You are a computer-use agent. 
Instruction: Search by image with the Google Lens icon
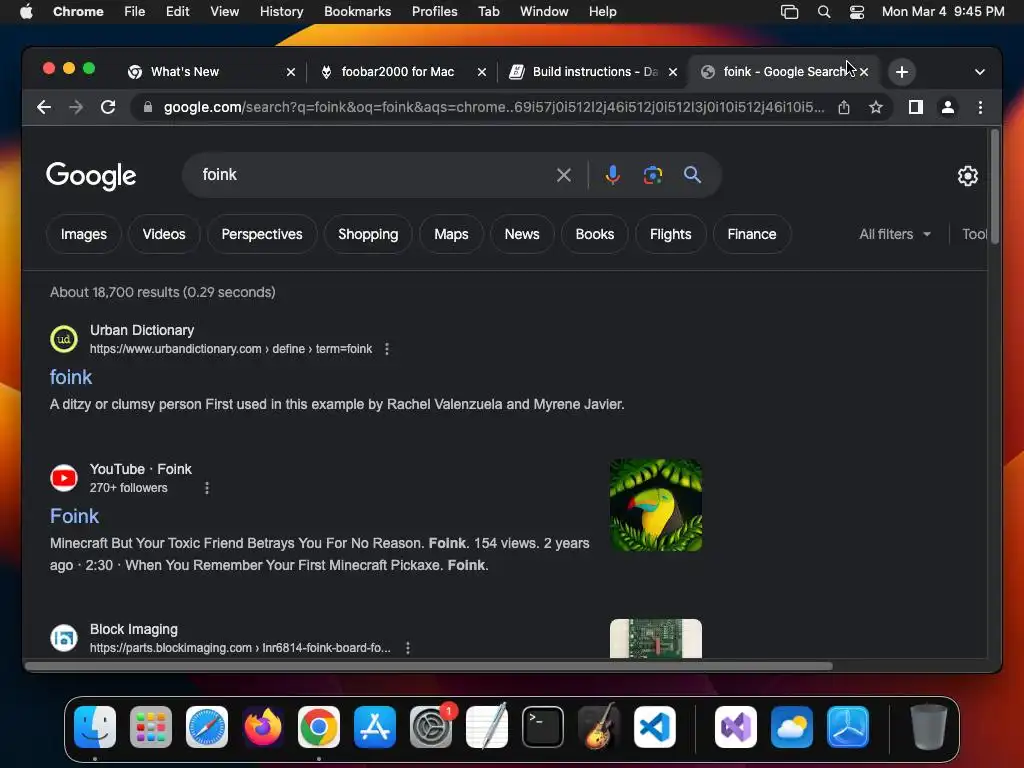652,175
